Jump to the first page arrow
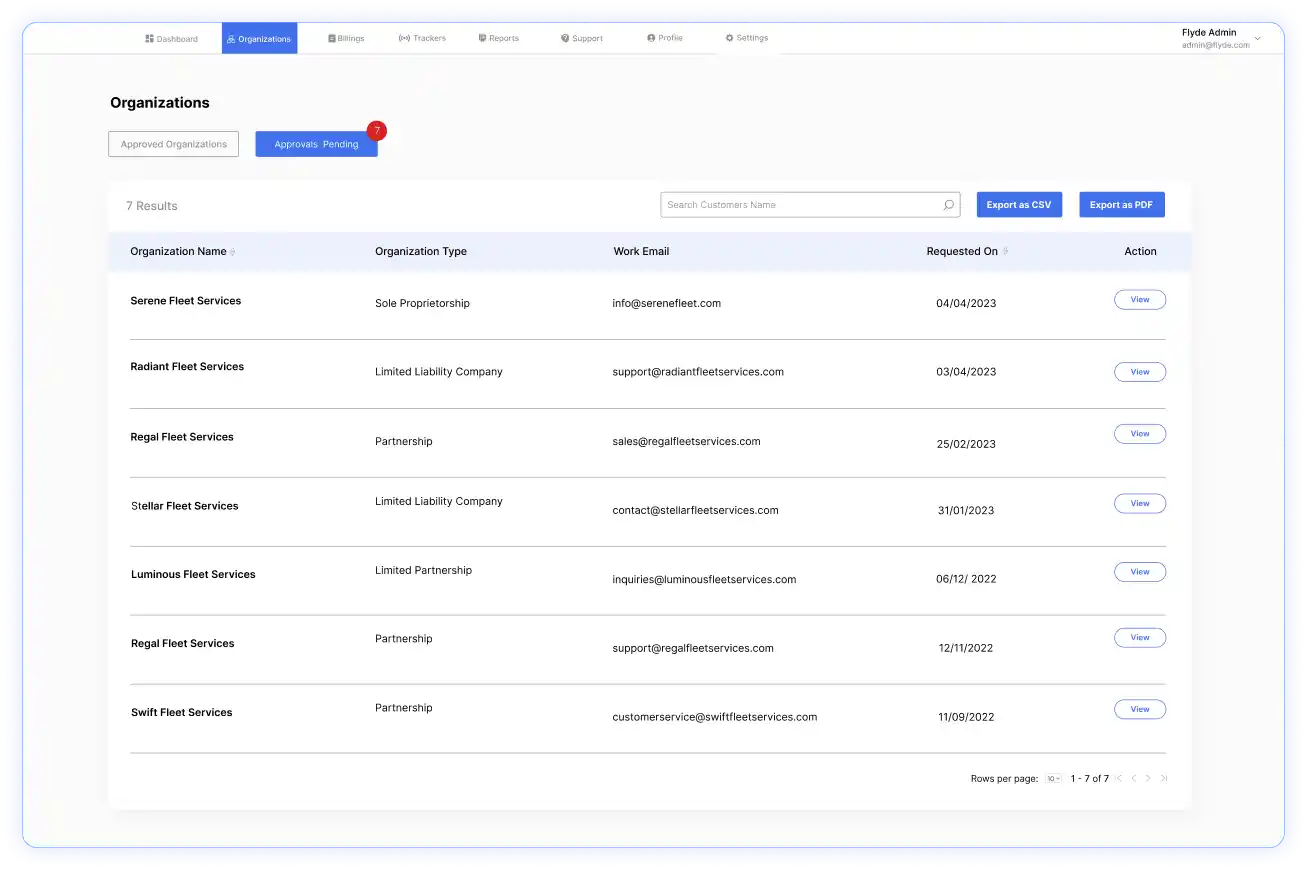Viewport: 1307px width, 870px height. [x=1119, y=778]
